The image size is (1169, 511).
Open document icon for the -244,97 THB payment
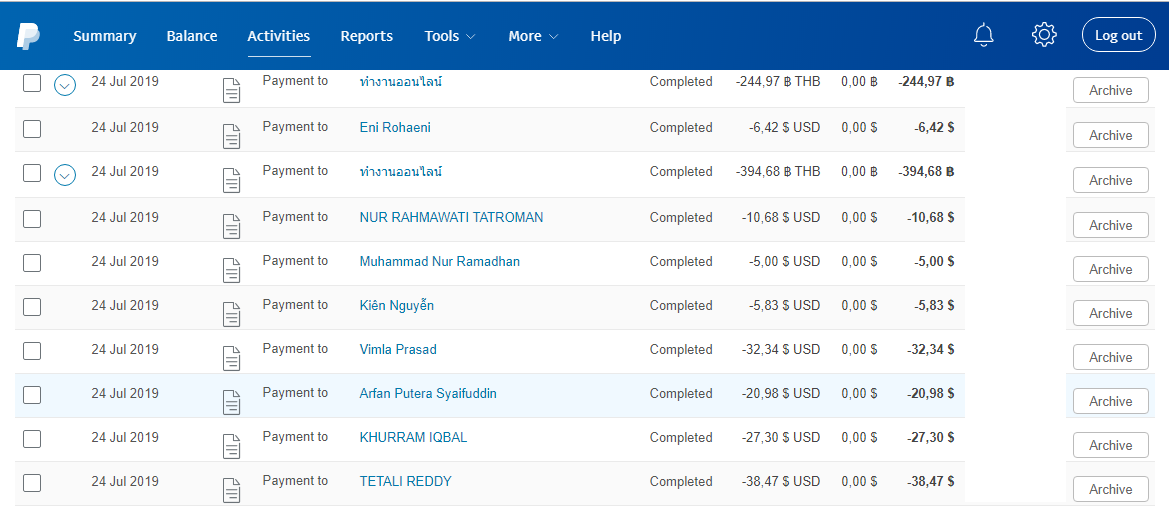click(233, 90)
